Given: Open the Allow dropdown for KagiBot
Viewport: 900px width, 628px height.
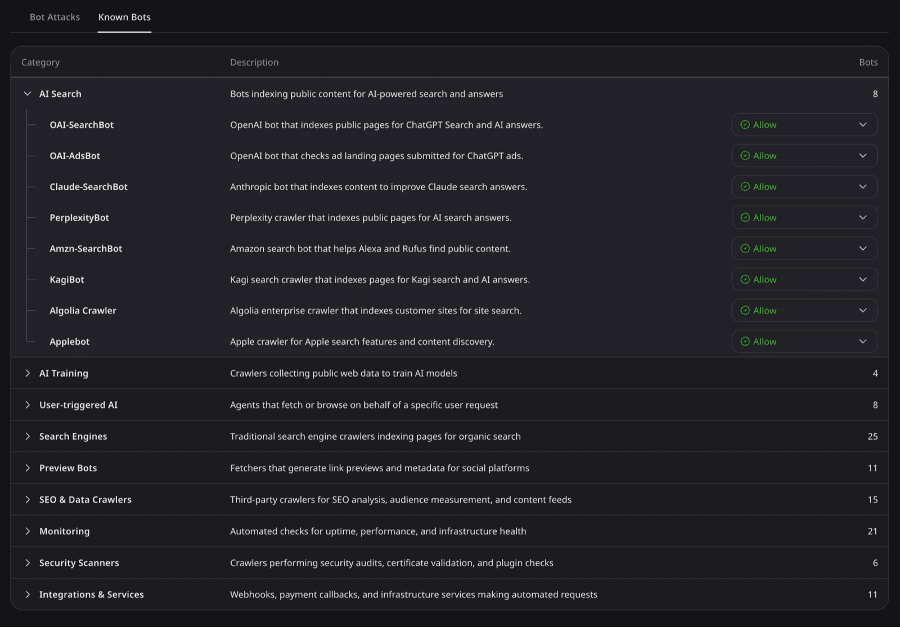Looking at the screenshot, I should coord(804,280).
